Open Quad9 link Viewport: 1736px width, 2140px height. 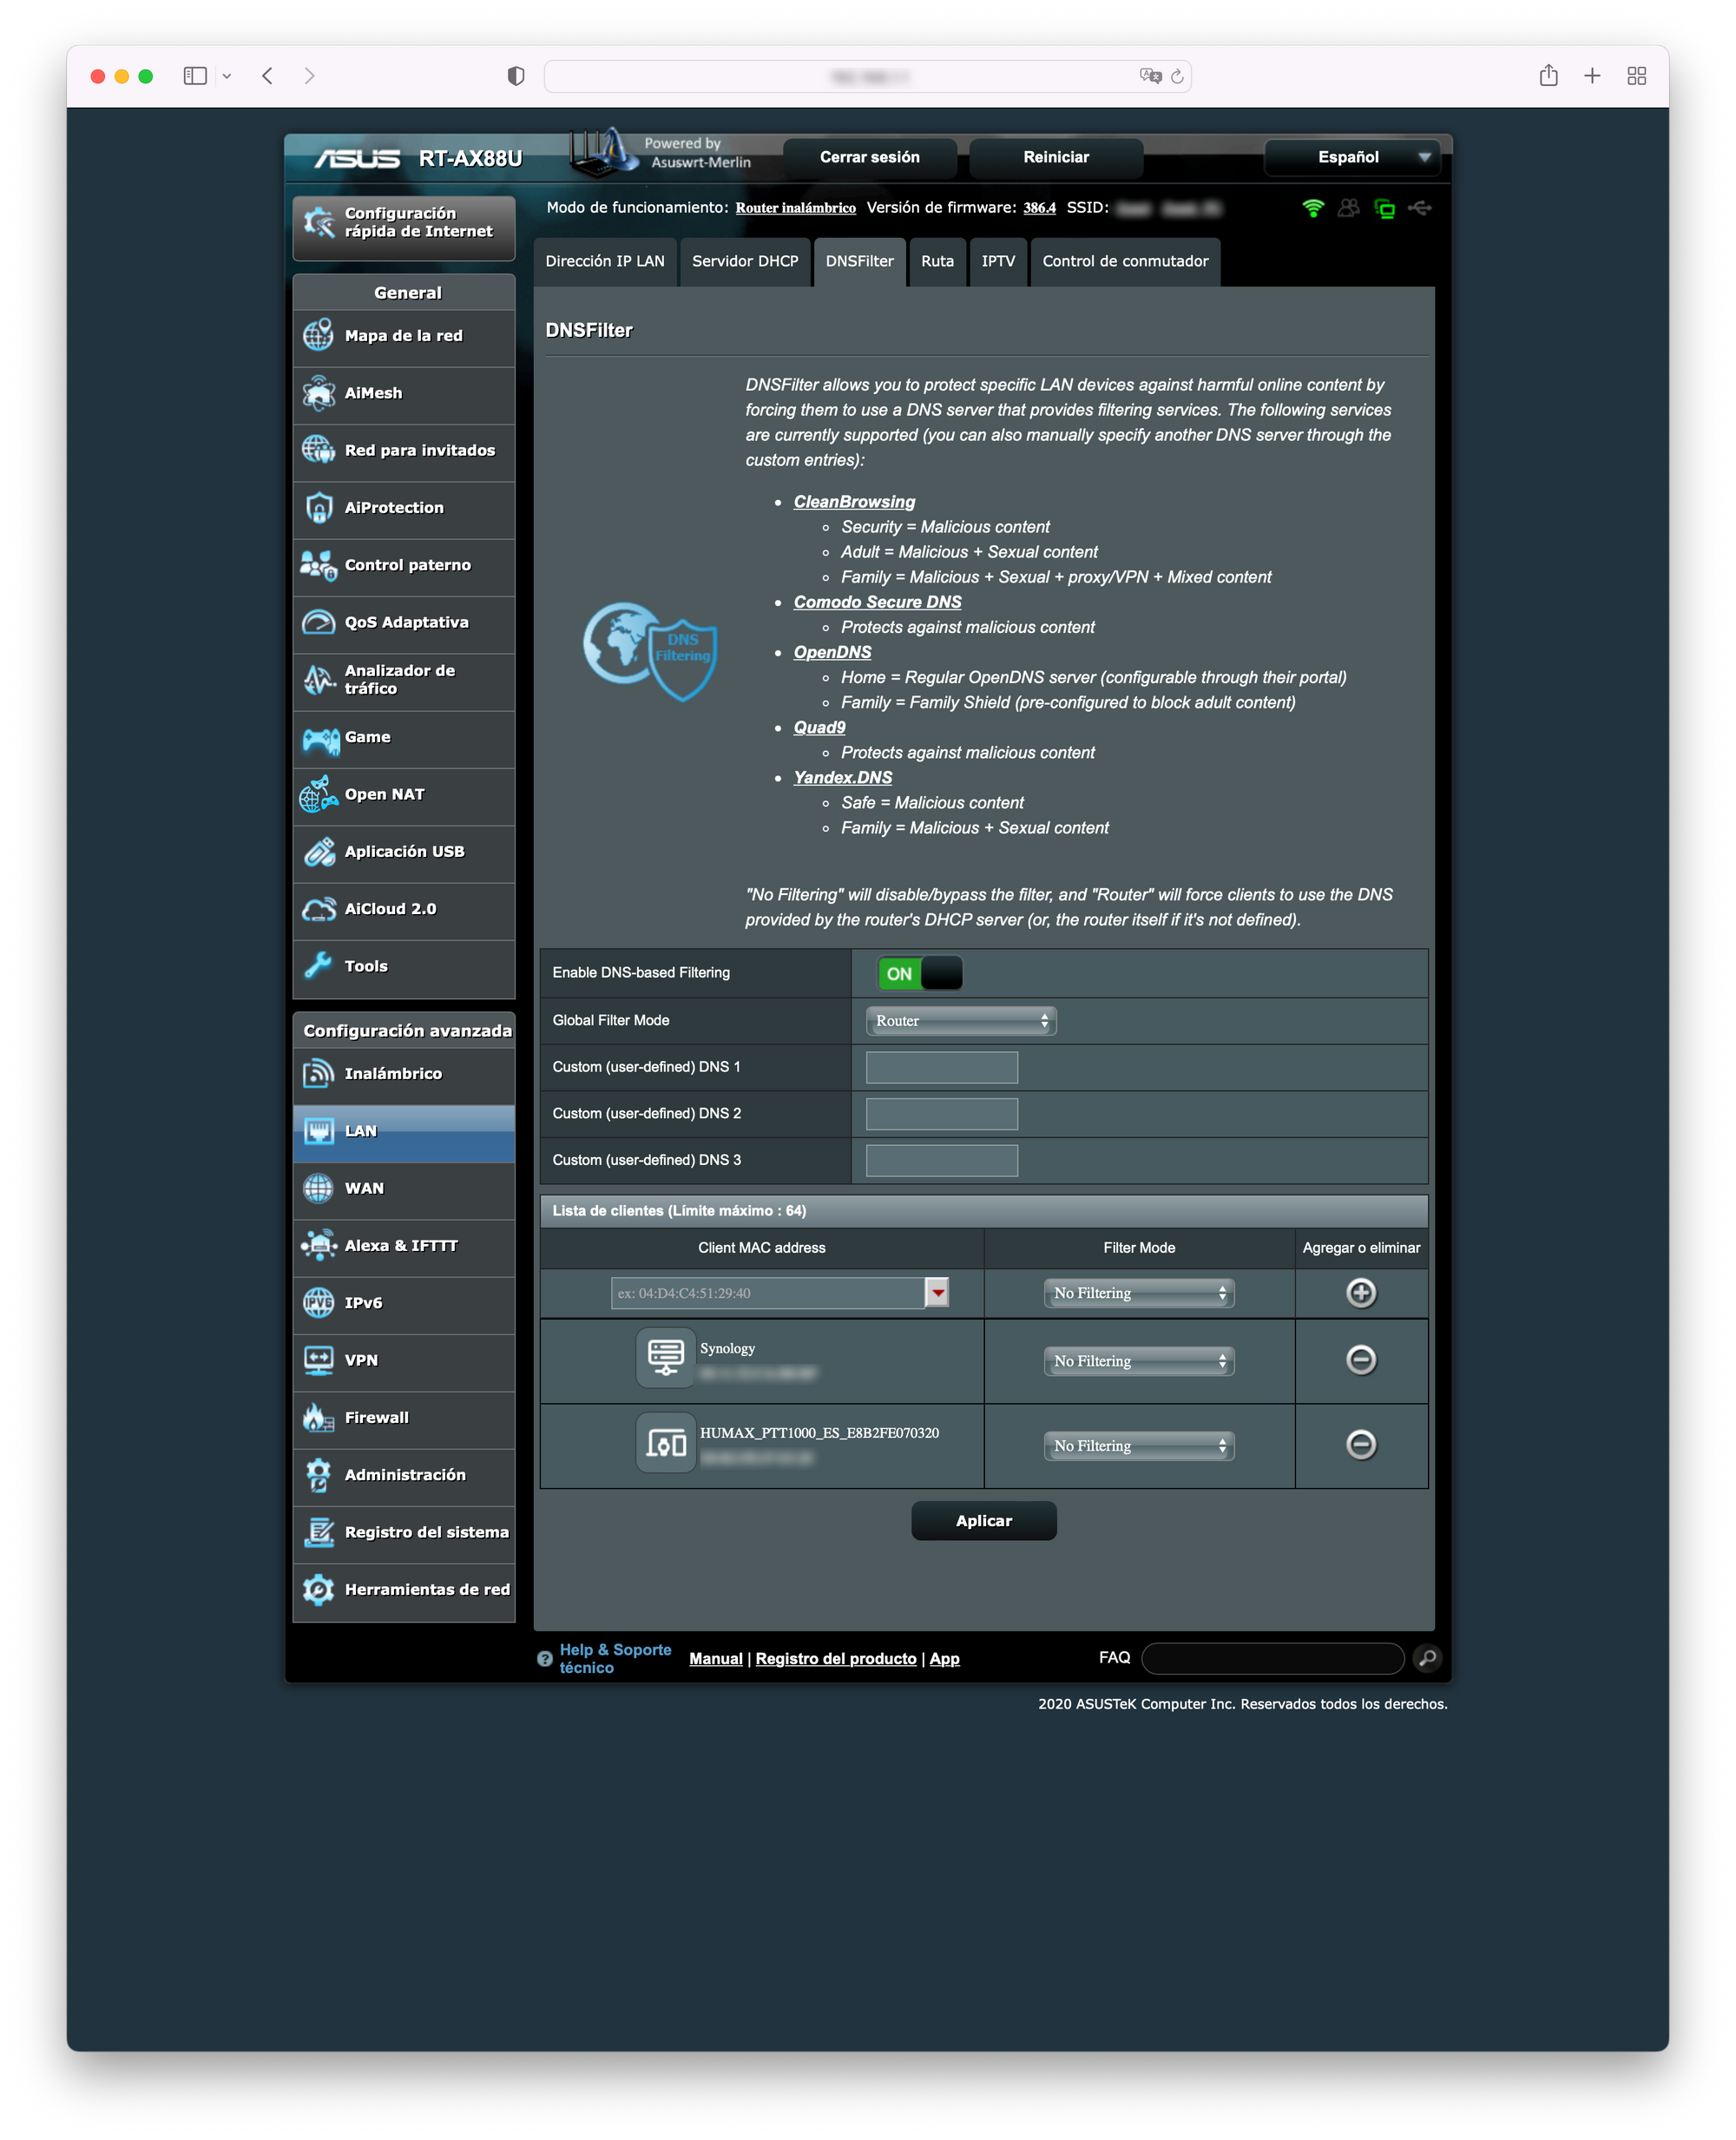(819, 727)
